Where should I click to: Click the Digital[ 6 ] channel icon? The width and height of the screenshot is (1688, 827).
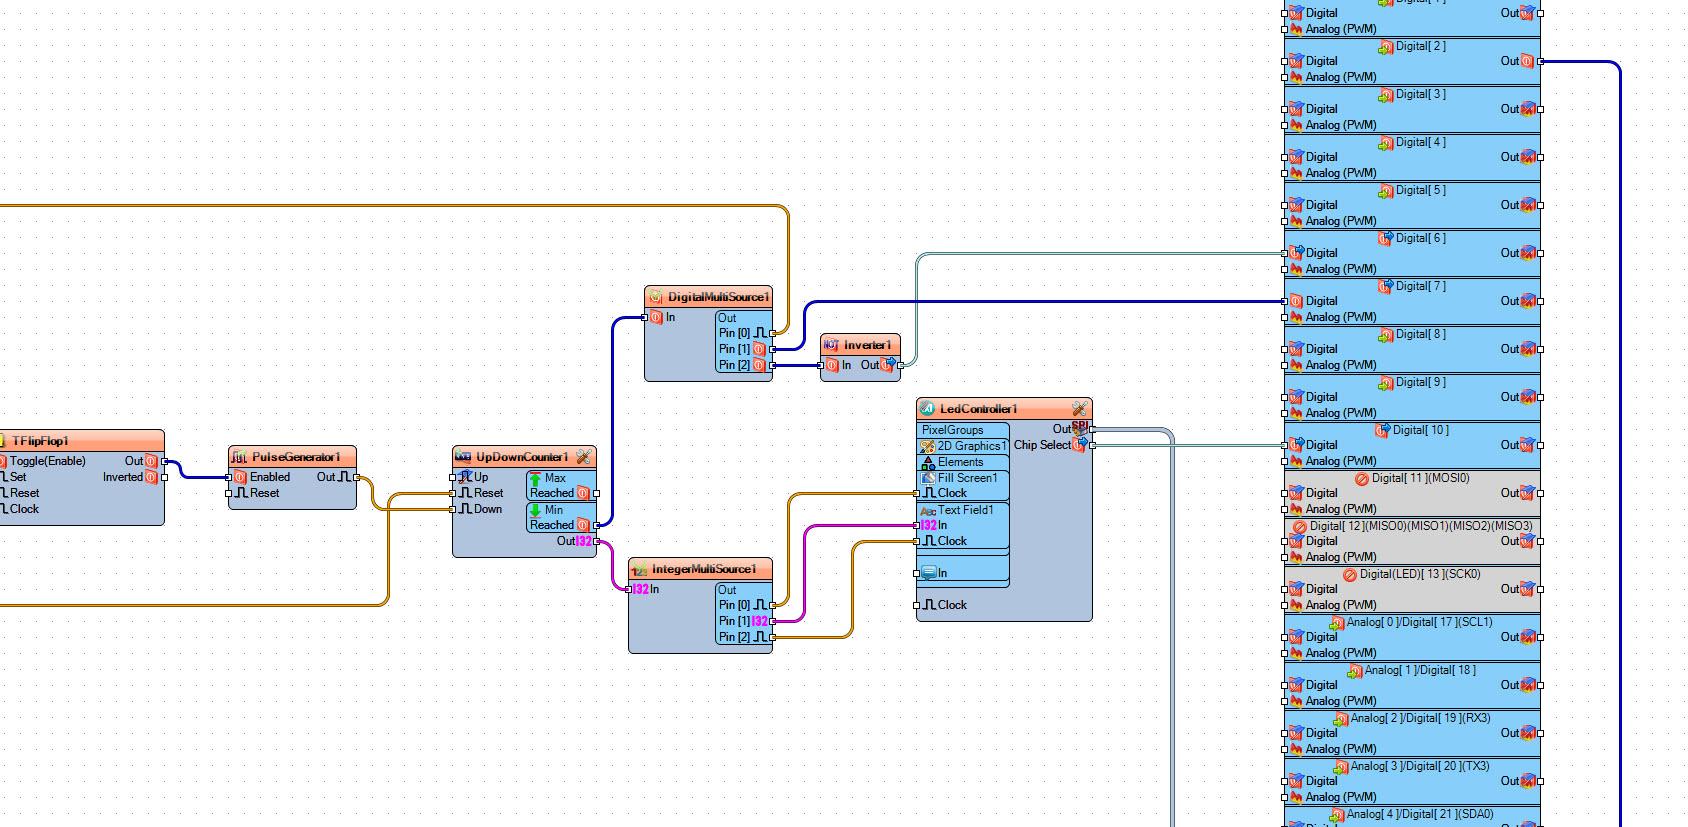point(1386,239)
